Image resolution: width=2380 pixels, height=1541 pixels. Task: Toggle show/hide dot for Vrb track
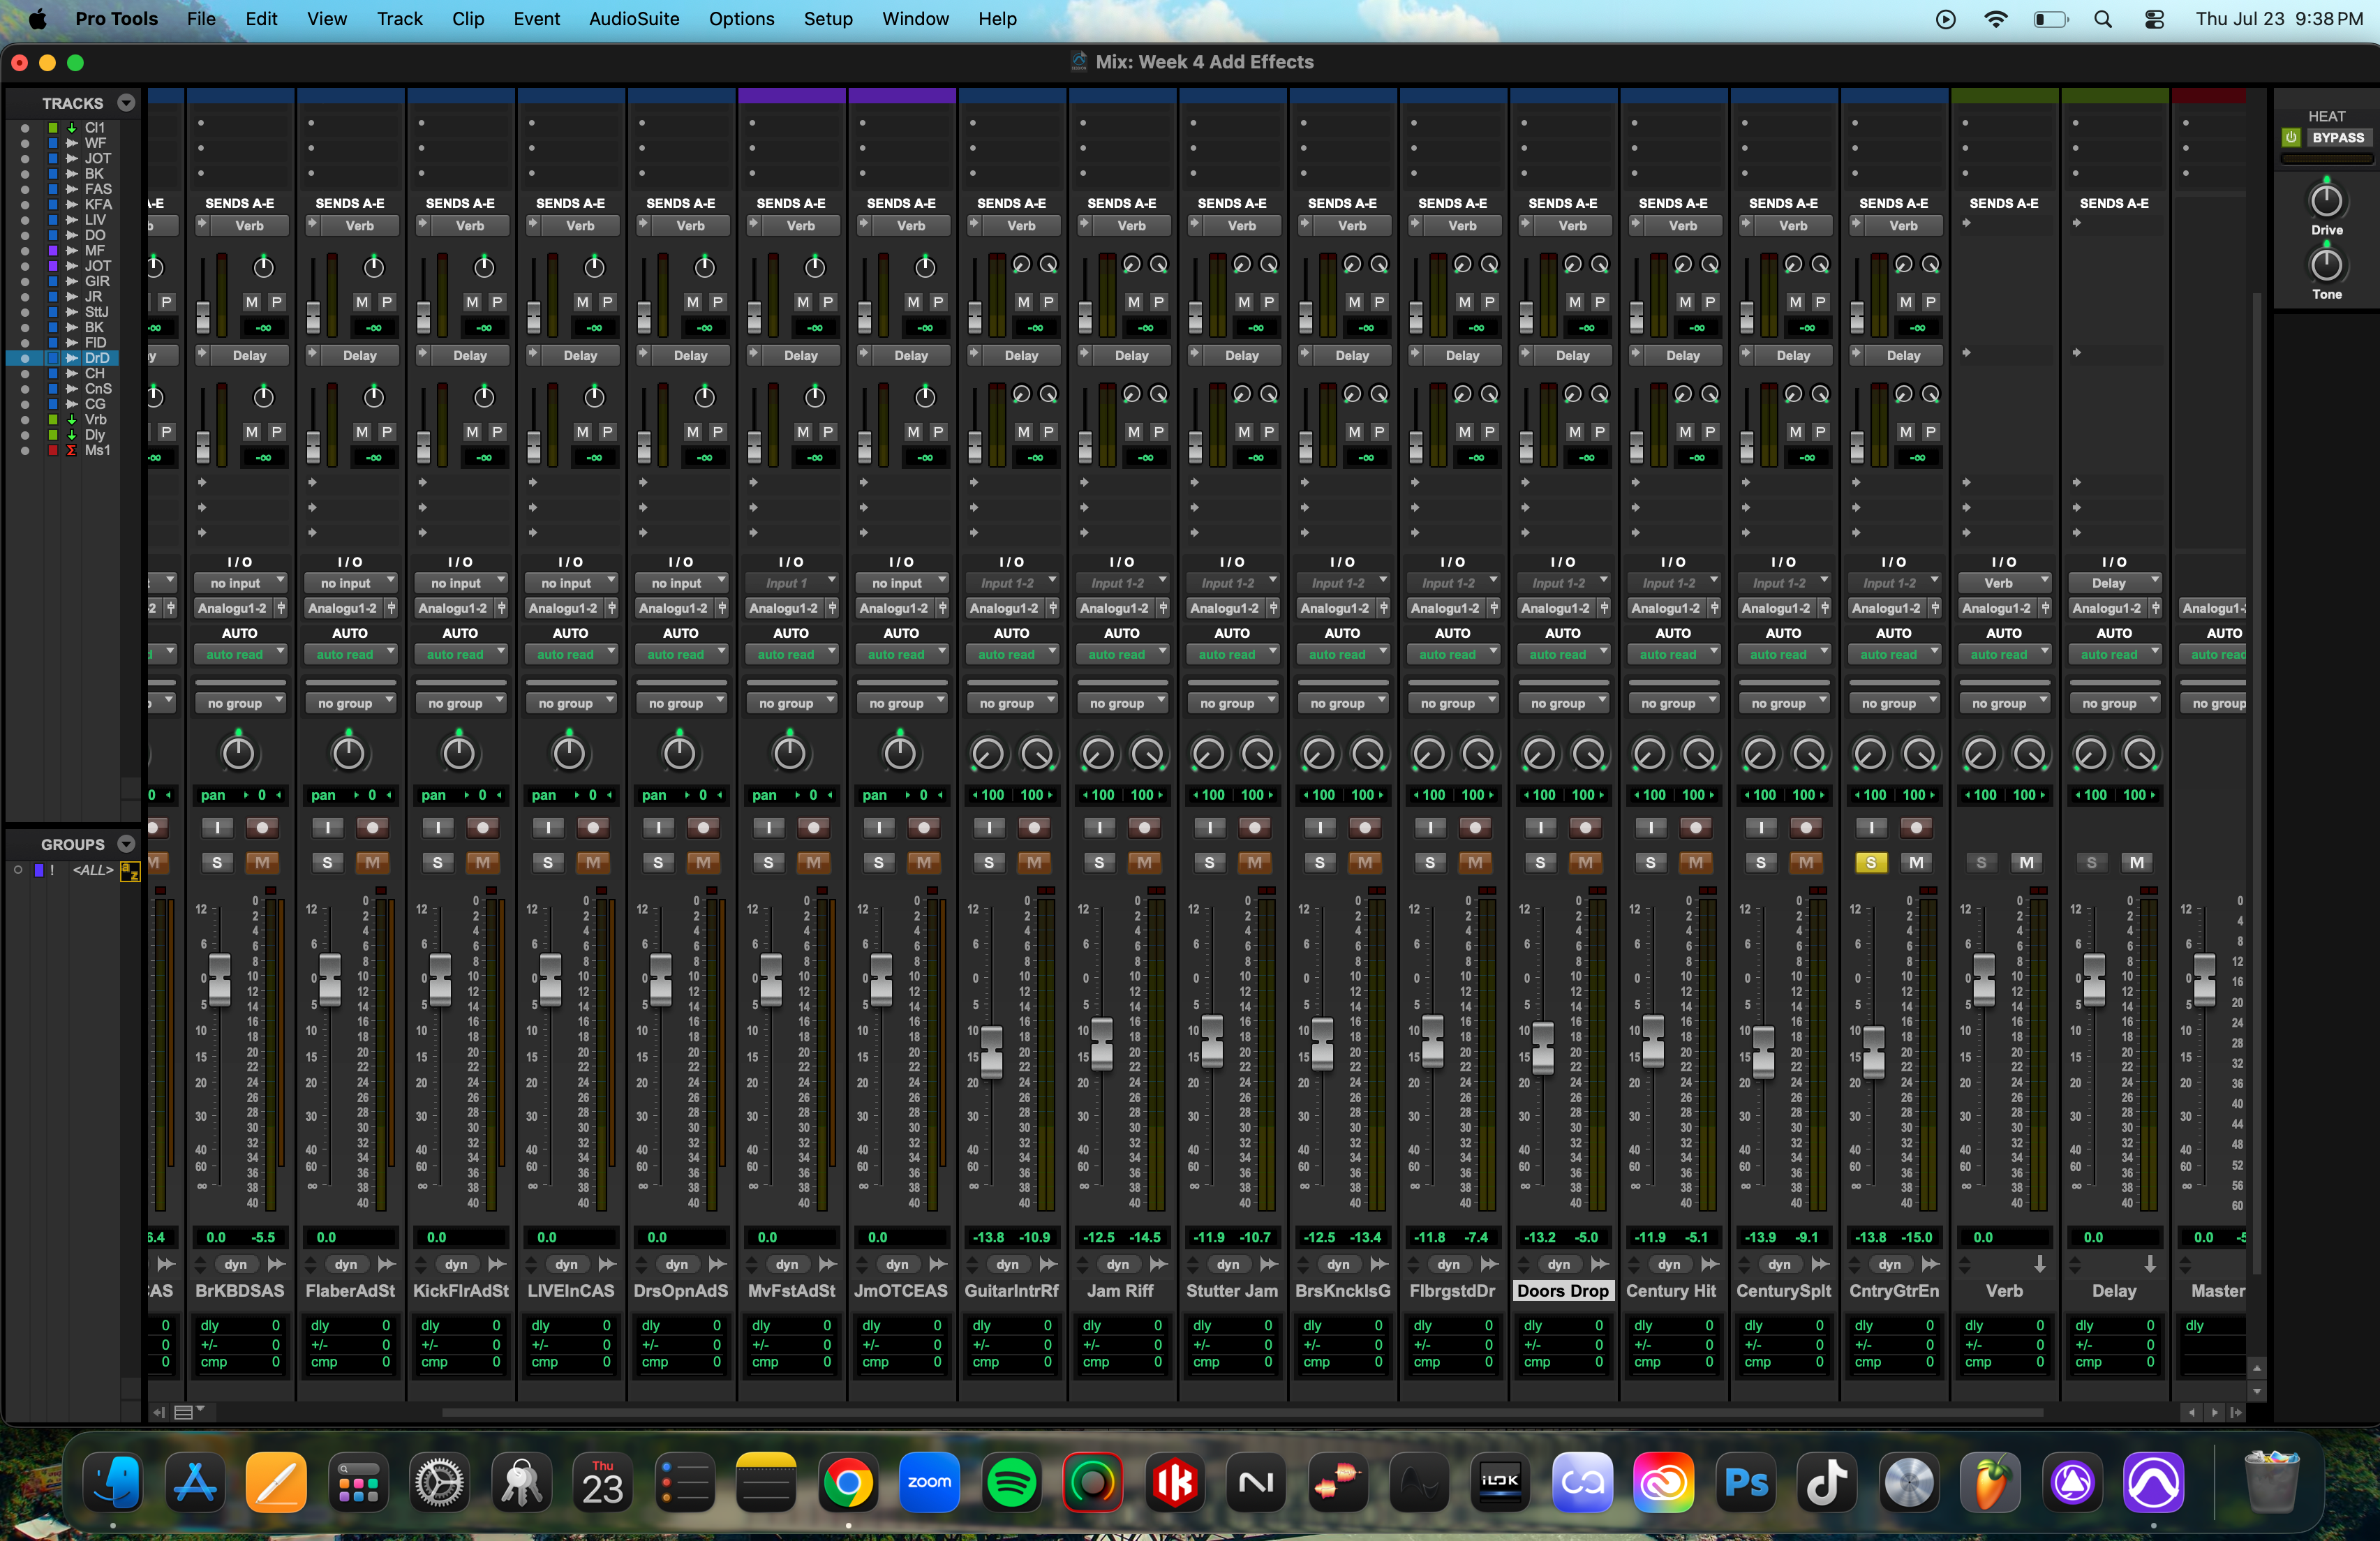(24, 420)
